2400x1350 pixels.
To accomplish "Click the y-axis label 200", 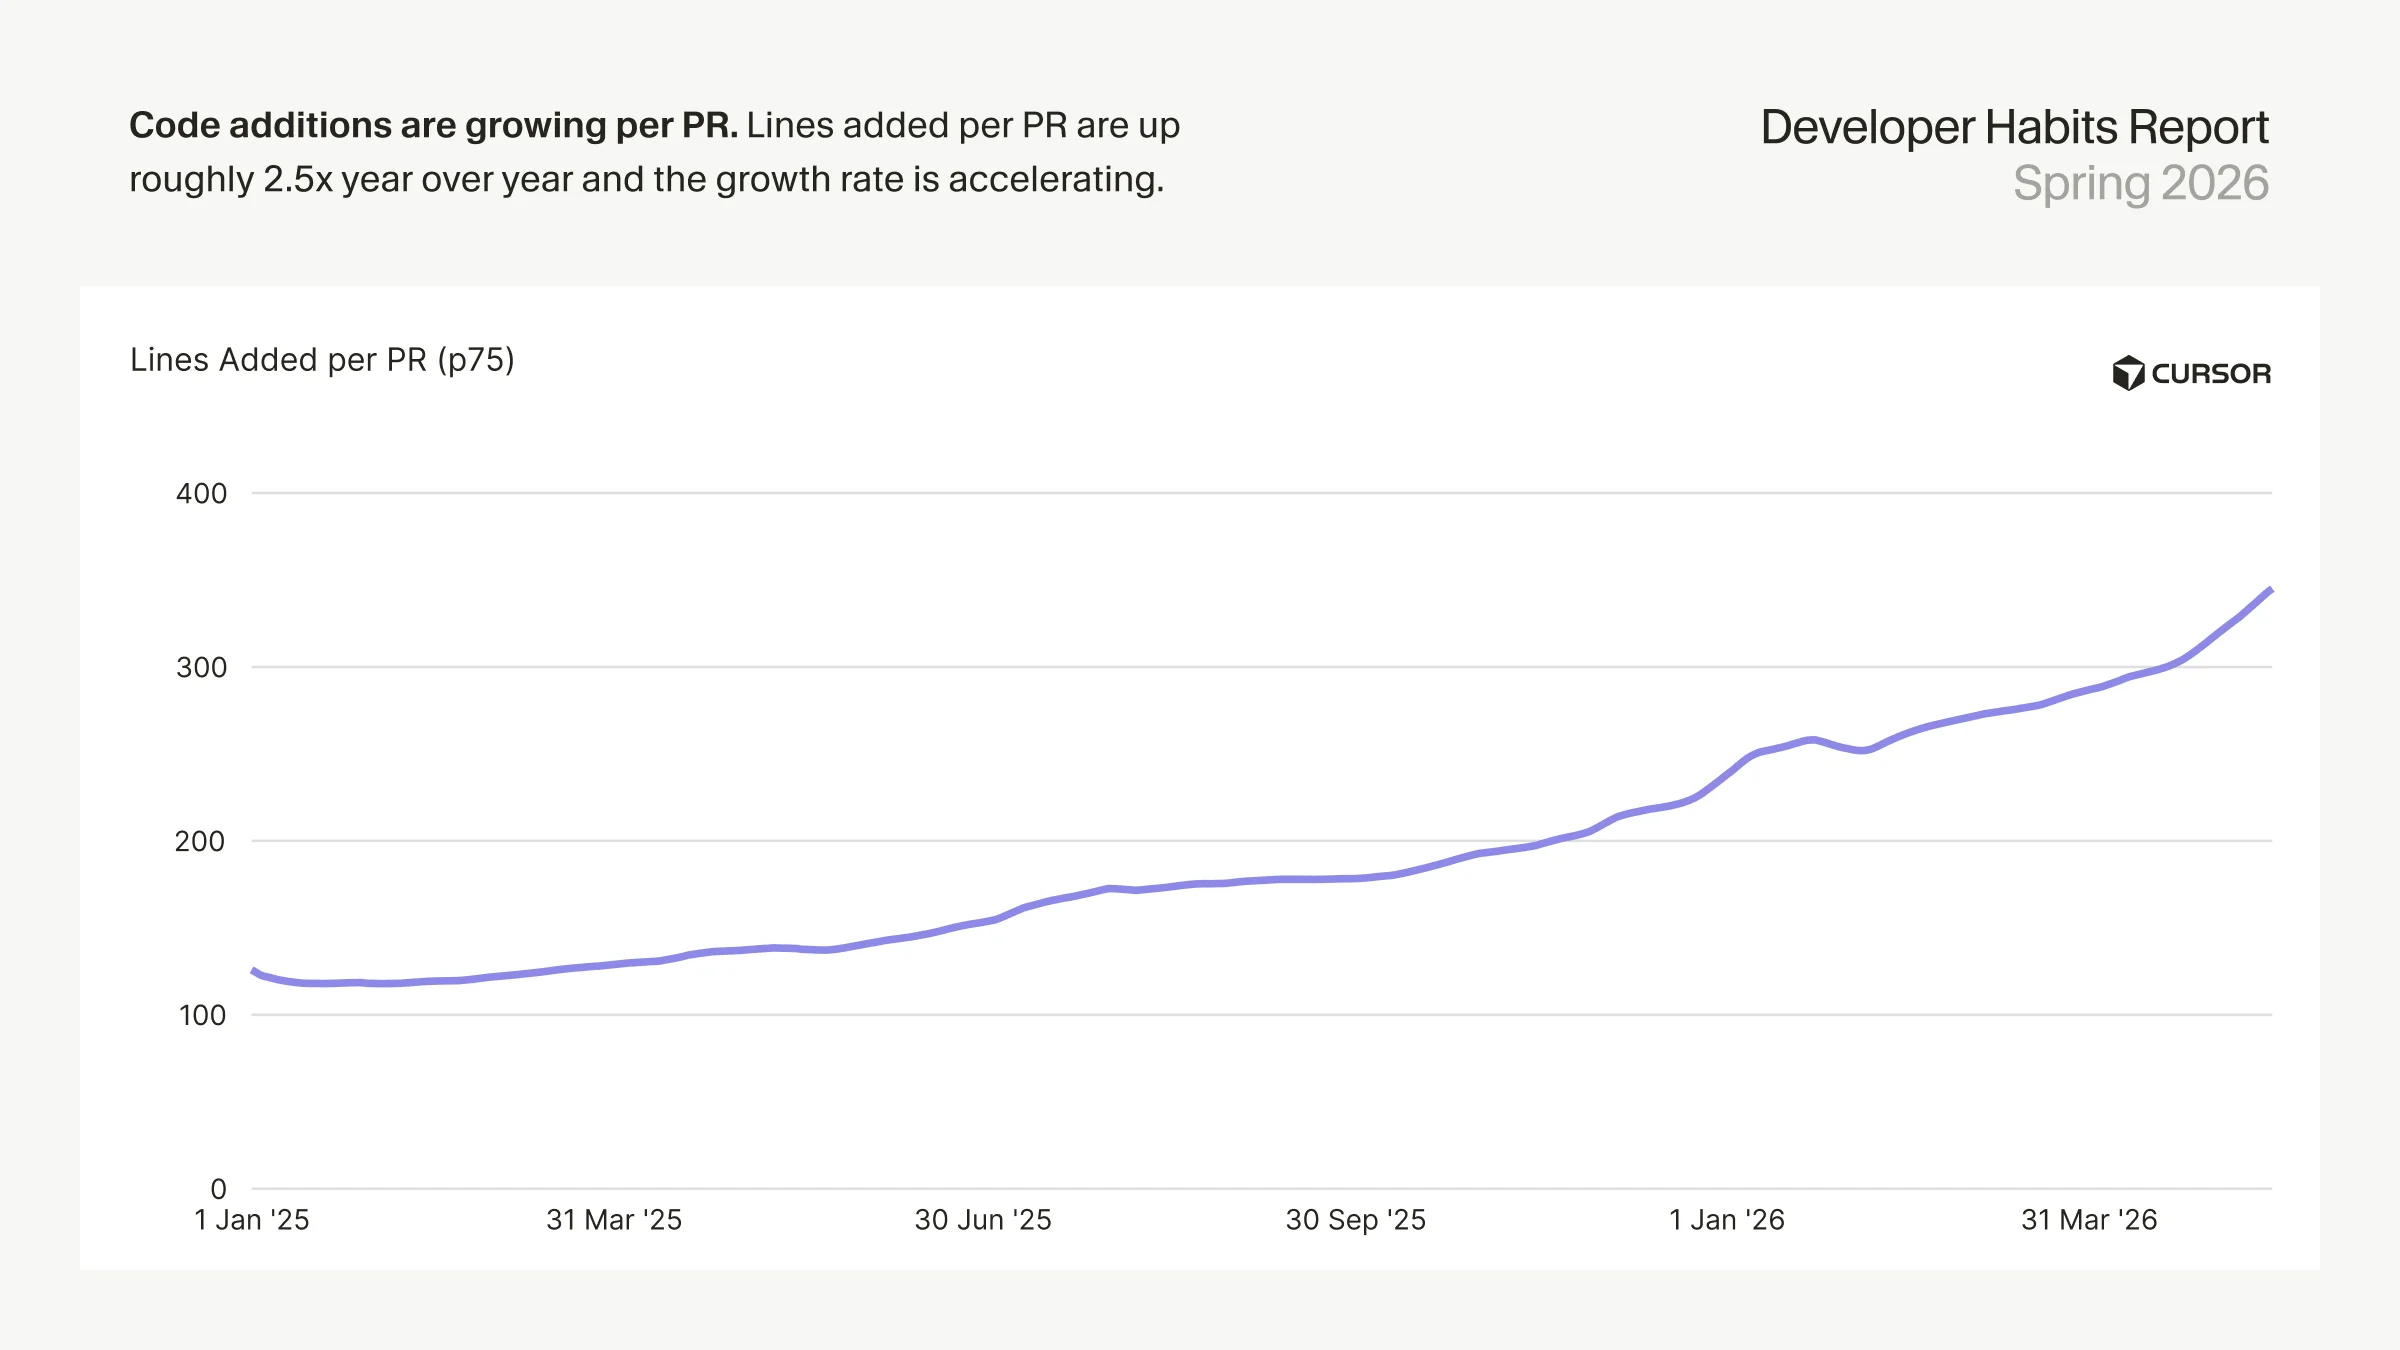I will point(200,841).
